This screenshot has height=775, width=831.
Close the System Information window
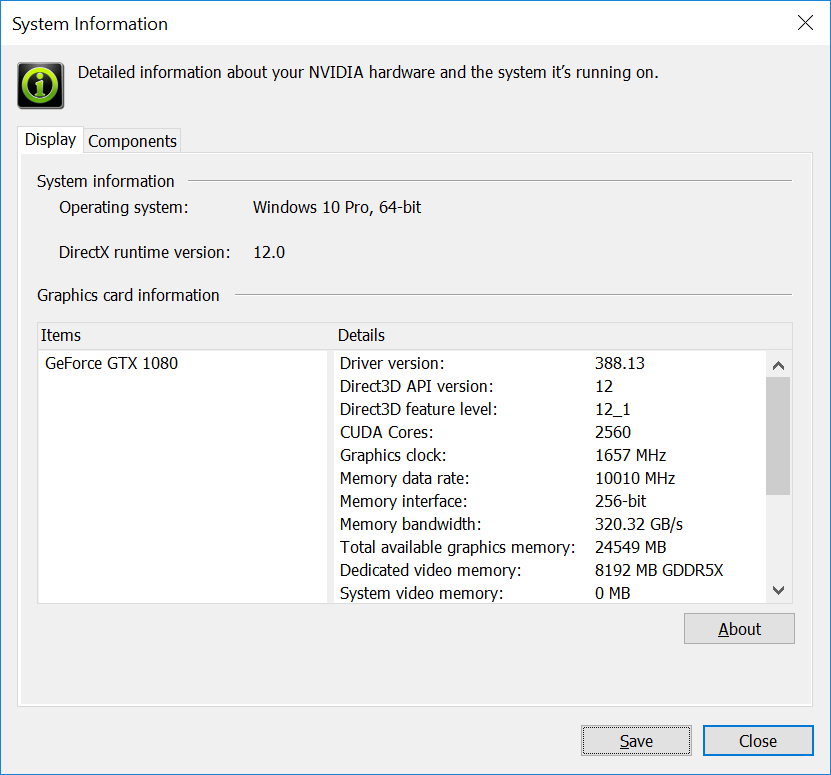tap(805, 23)
